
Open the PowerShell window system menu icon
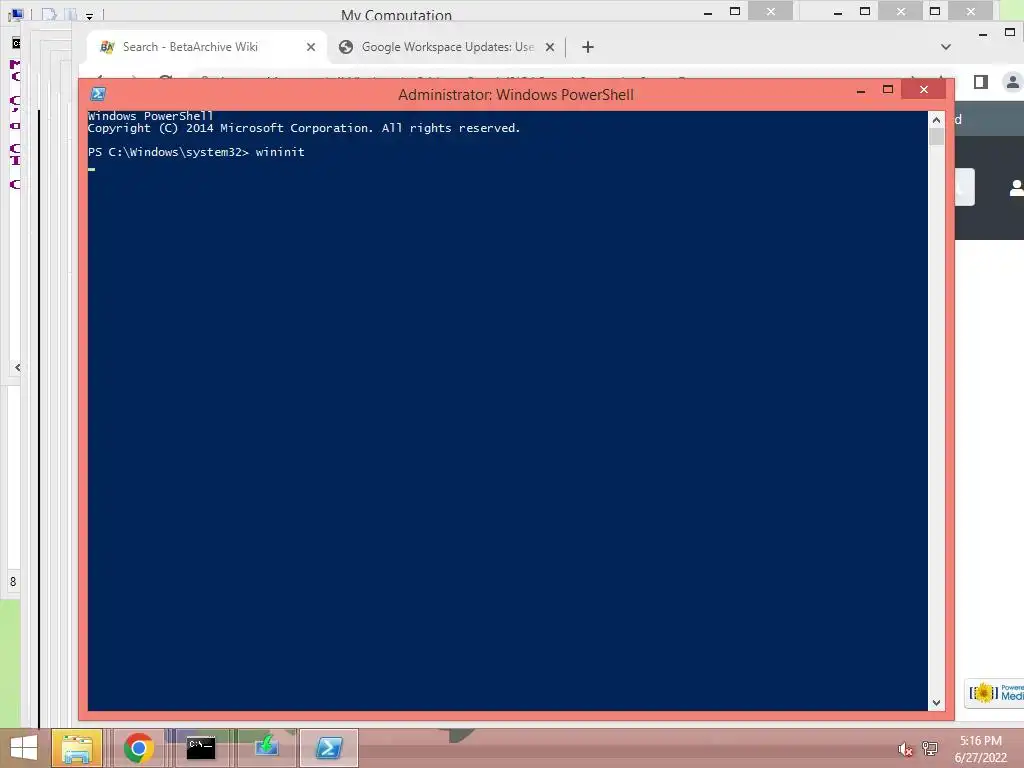tap(98, 94)
